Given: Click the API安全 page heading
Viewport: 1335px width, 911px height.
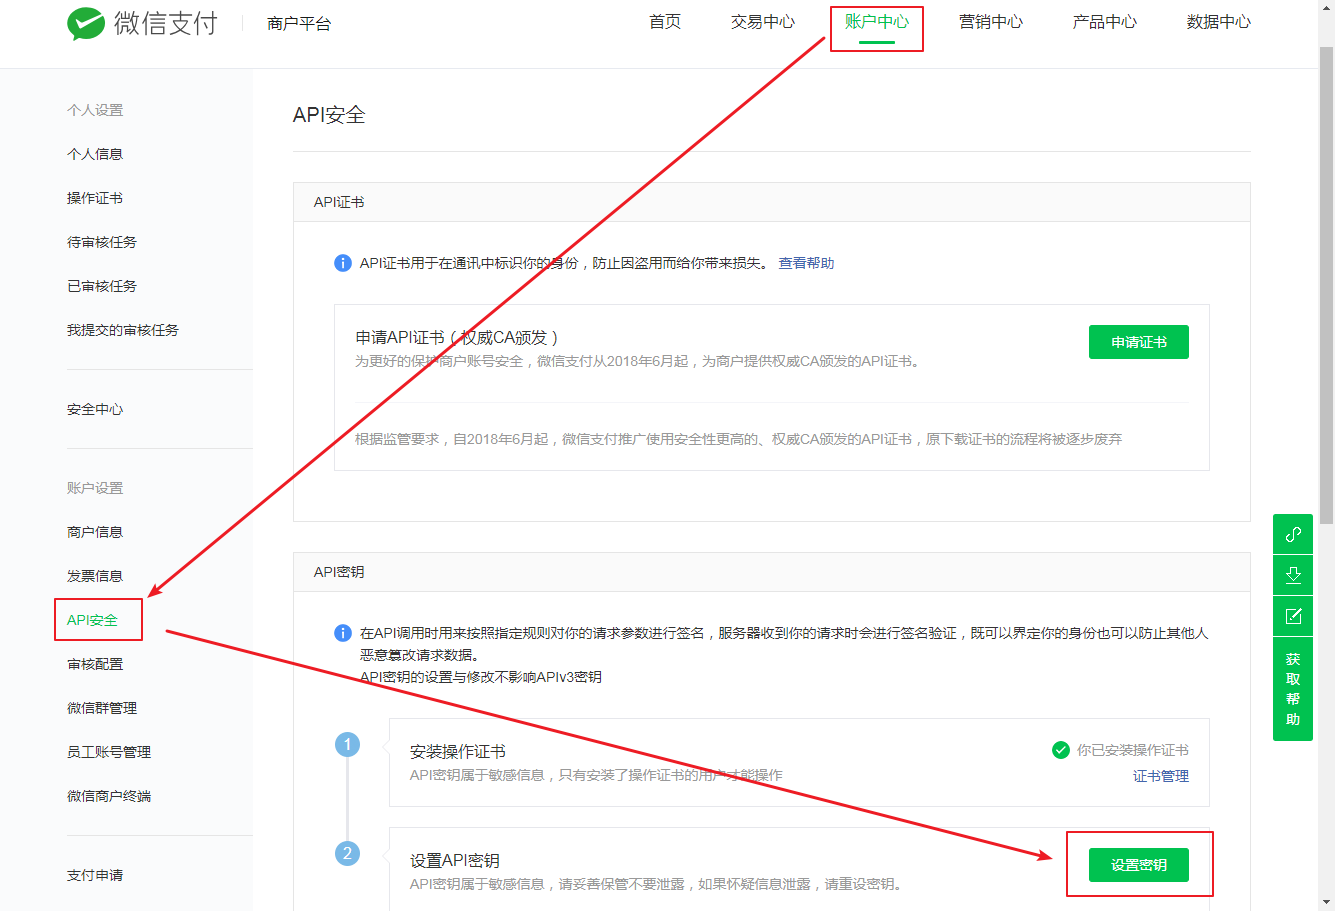Looking at the screenshot, I should point(329,115).
